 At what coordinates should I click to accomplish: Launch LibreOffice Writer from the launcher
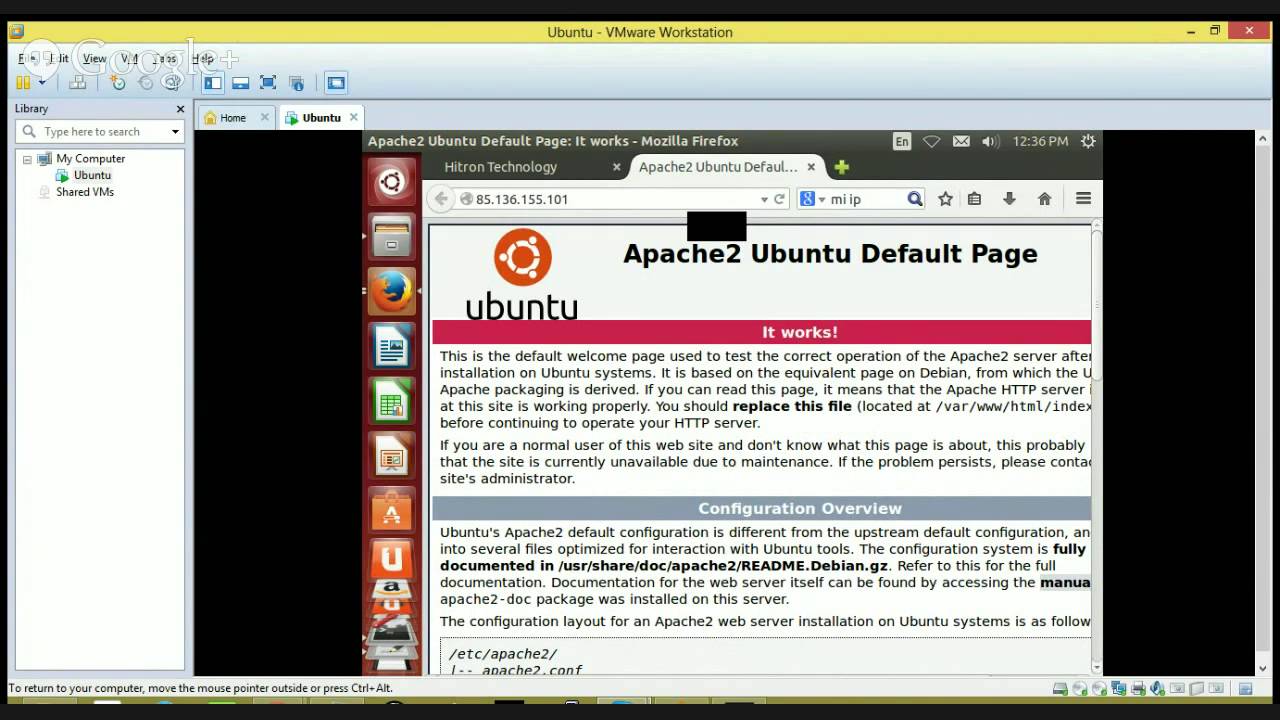(391, 346)
